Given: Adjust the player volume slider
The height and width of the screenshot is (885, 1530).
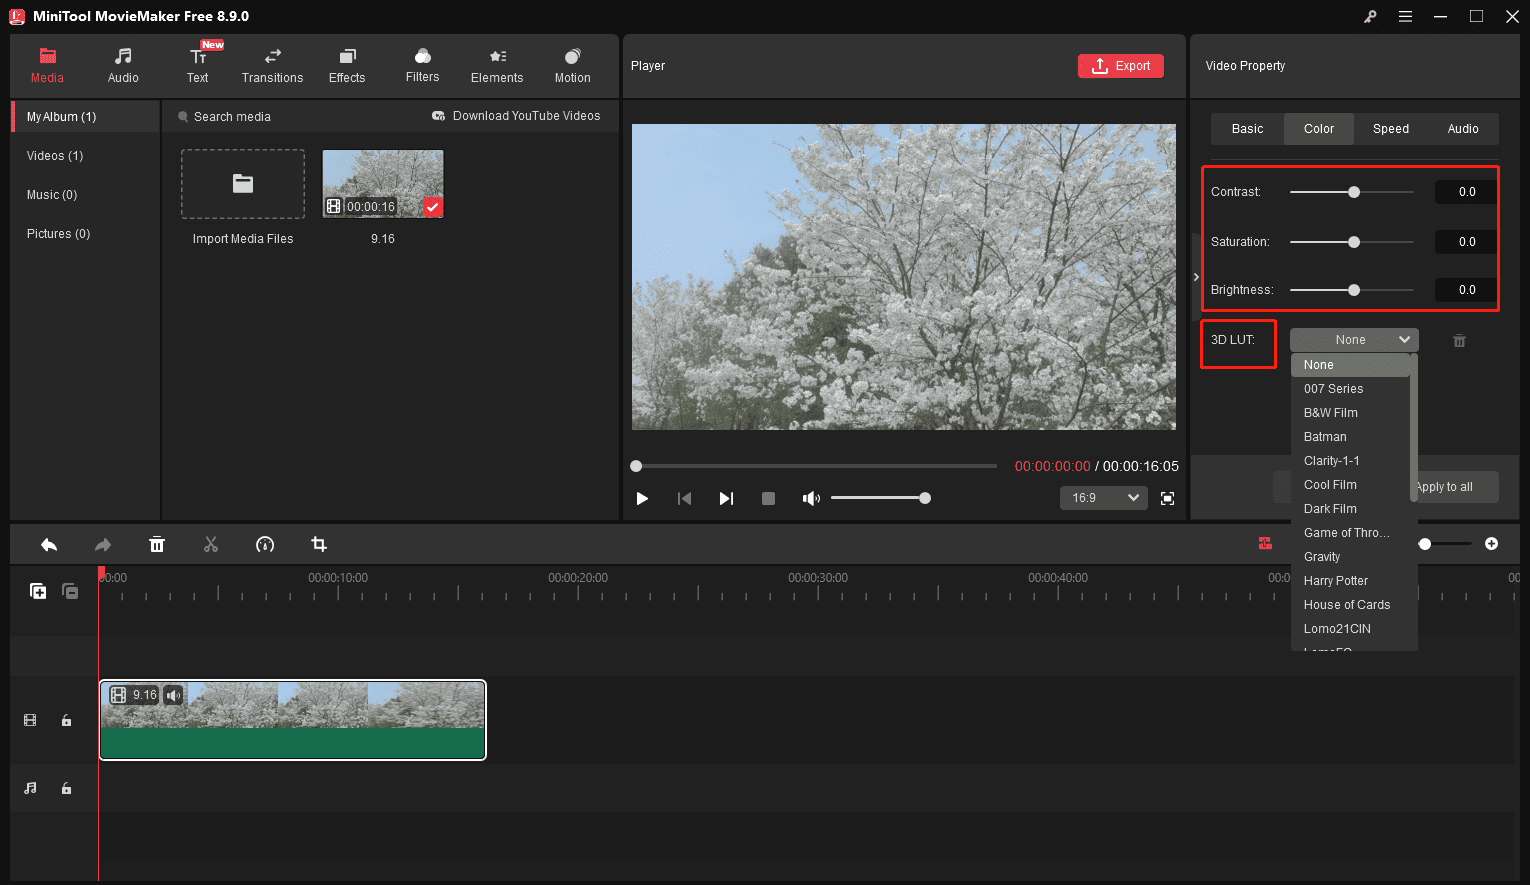Looking at the screenshot, I should point(880,498).
